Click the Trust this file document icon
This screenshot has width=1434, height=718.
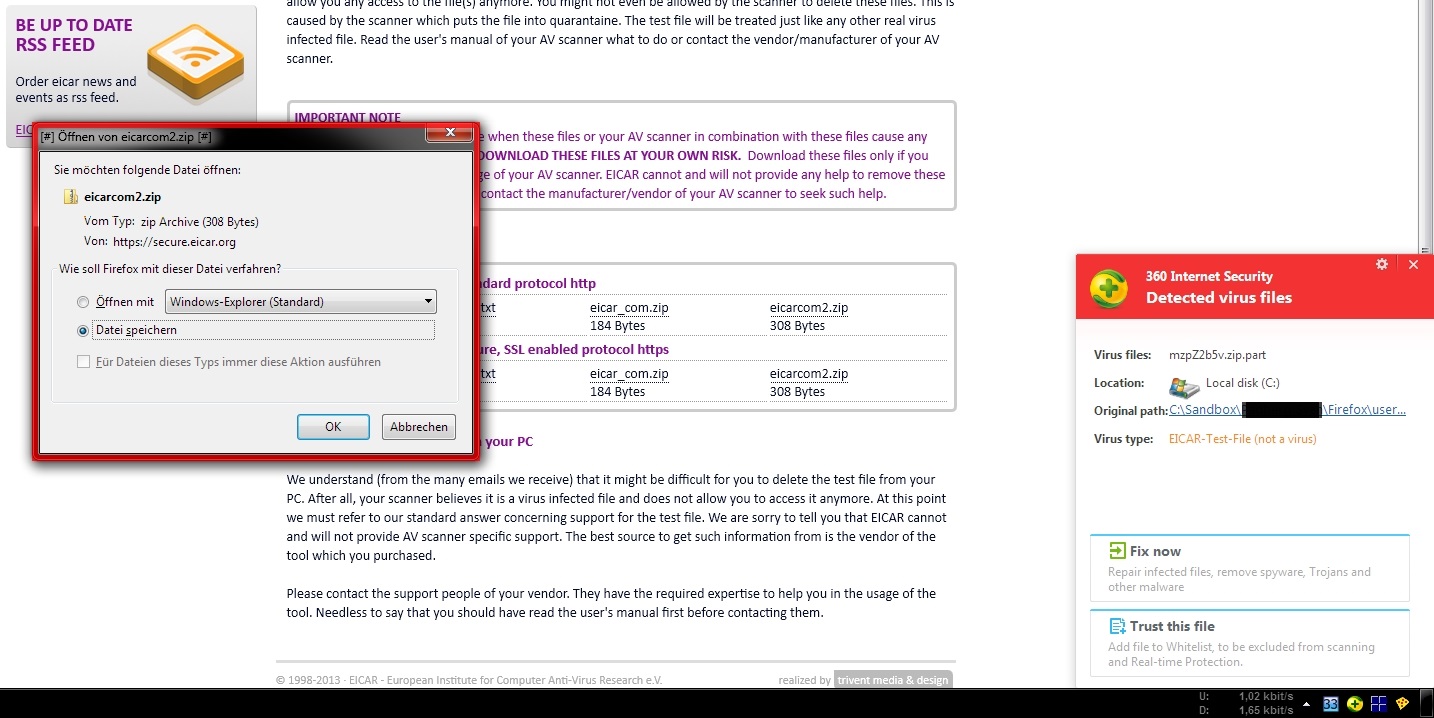click(1117, 626)
